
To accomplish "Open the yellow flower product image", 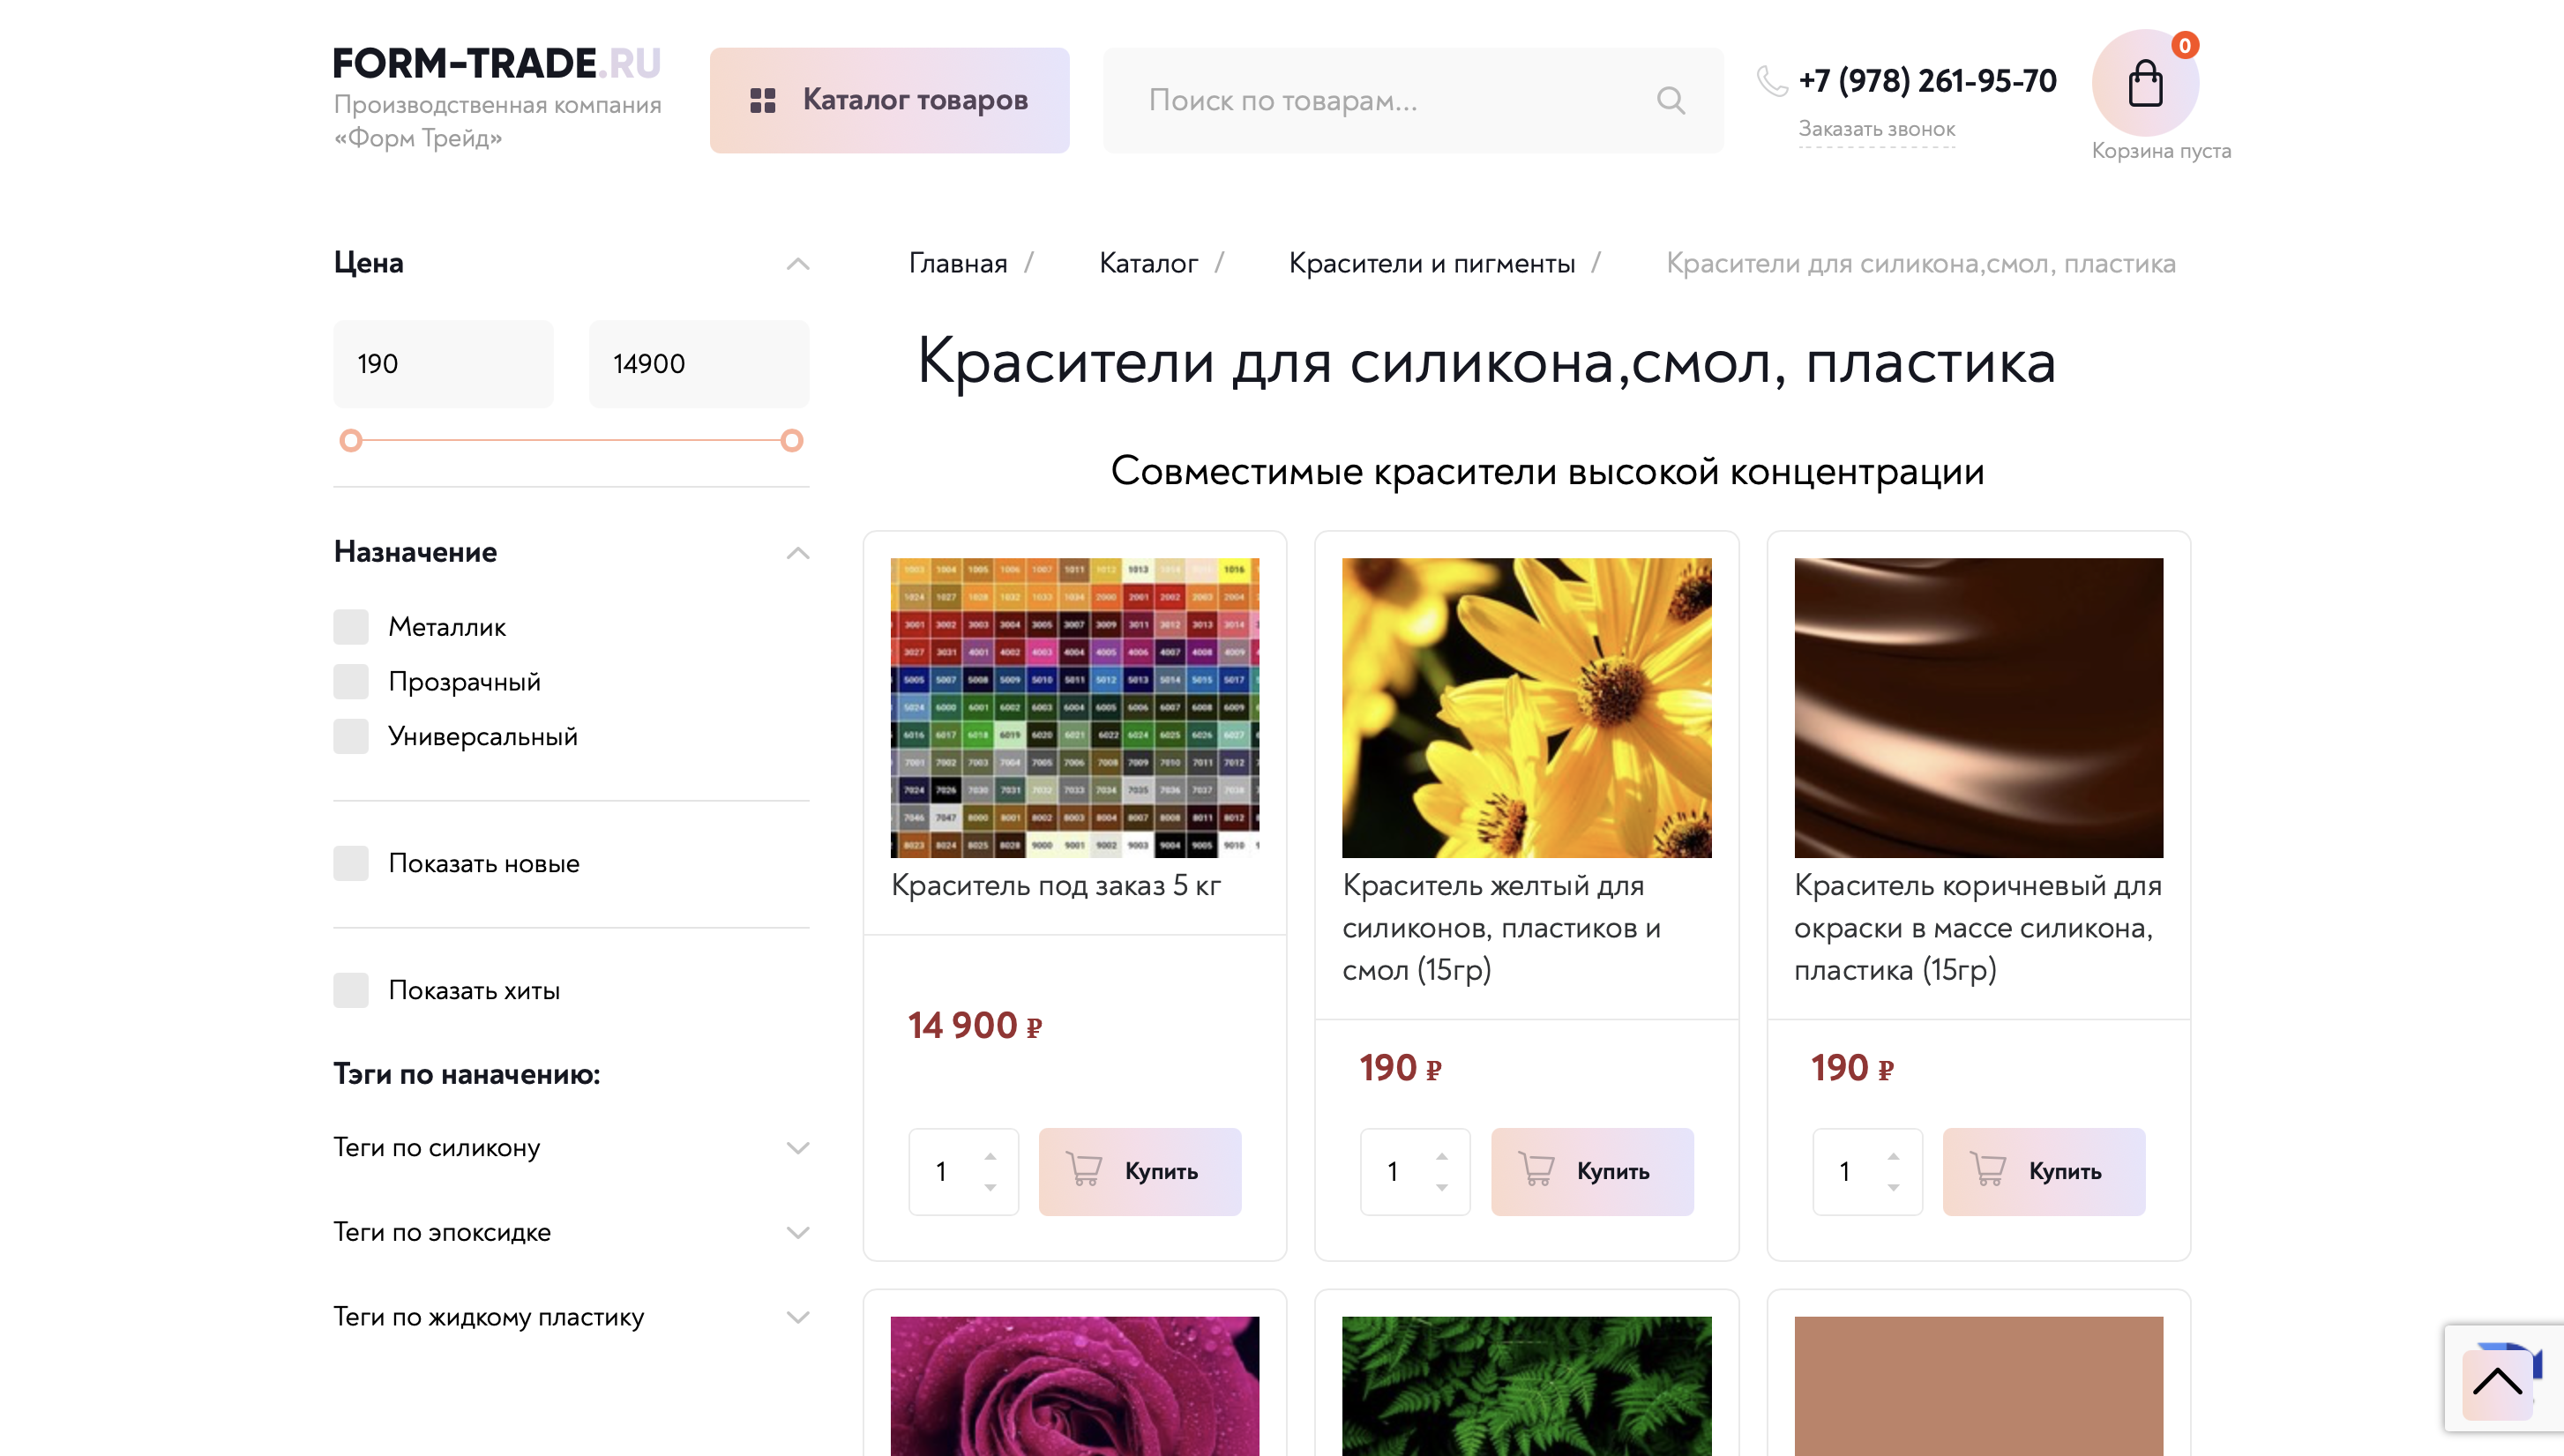I will click(1527, 708).
